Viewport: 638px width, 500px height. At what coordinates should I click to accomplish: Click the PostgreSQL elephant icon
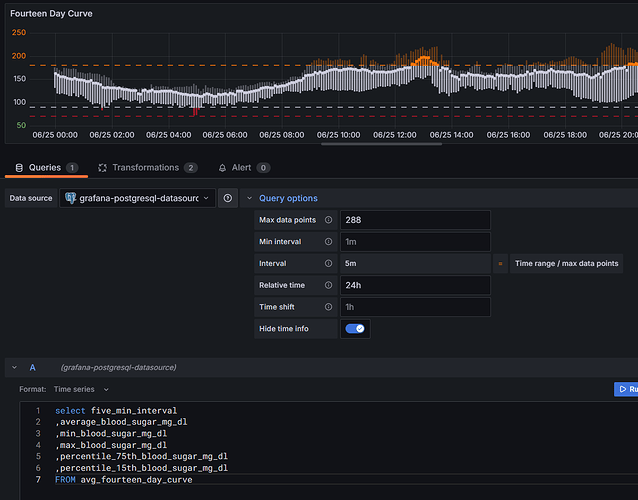click(x=71, y=198)
